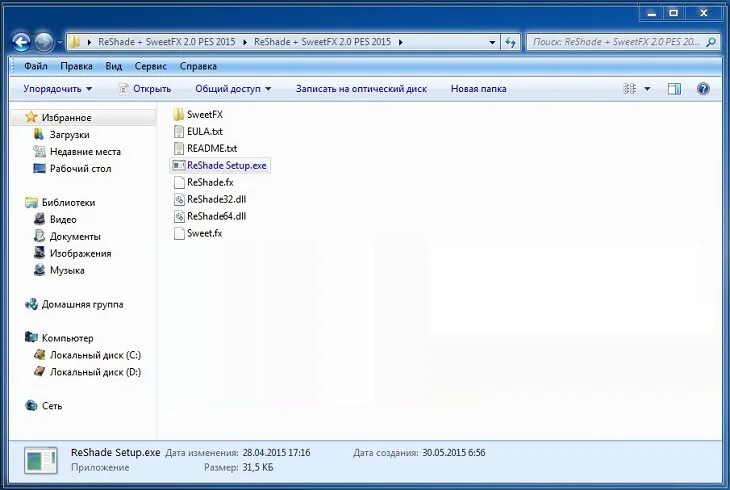Open the Сервис menu
Image resolution: width=730 pixels, height=490 pixels.
pos(150,66)
